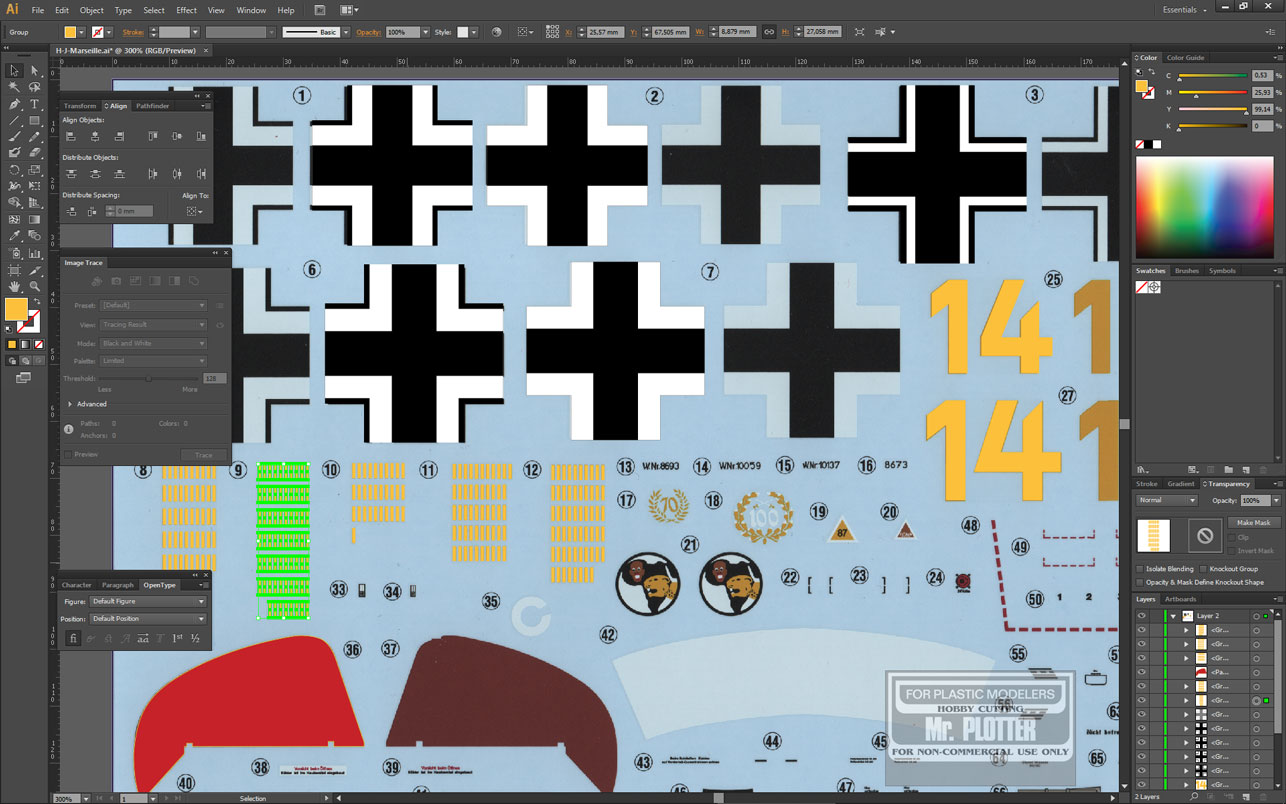Image resolution: width=1286 pixels, height=804 pixels.
Task: Select the Selection (black arrow) tool
Action: point(14,71)
